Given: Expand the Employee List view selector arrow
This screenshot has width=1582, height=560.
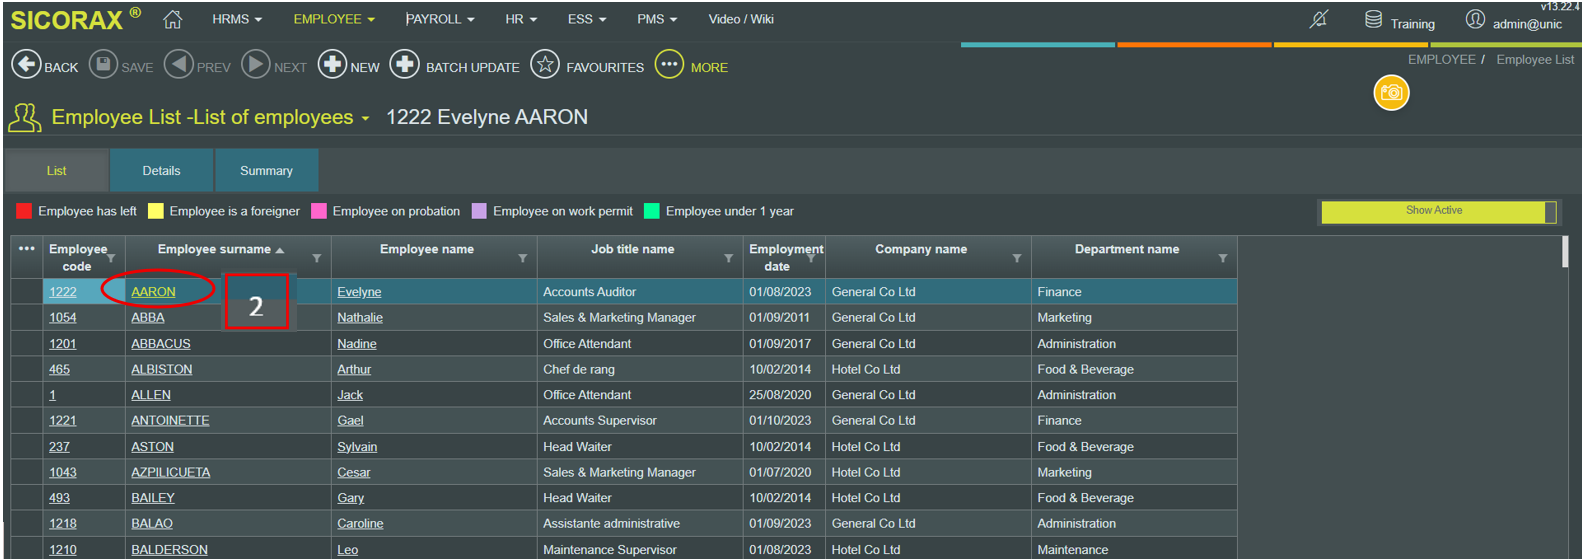Looking at the screenshot, I should tap(366, 119).
